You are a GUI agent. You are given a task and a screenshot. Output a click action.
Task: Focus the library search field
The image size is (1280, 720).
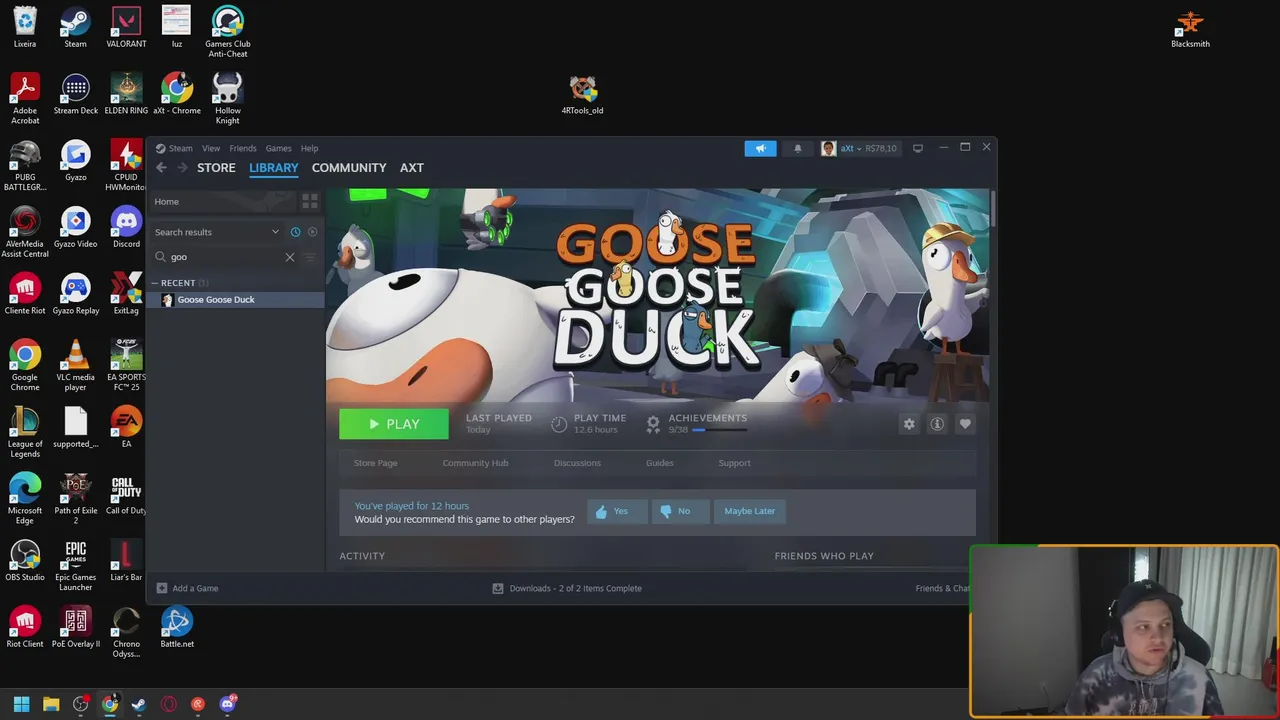226,257
